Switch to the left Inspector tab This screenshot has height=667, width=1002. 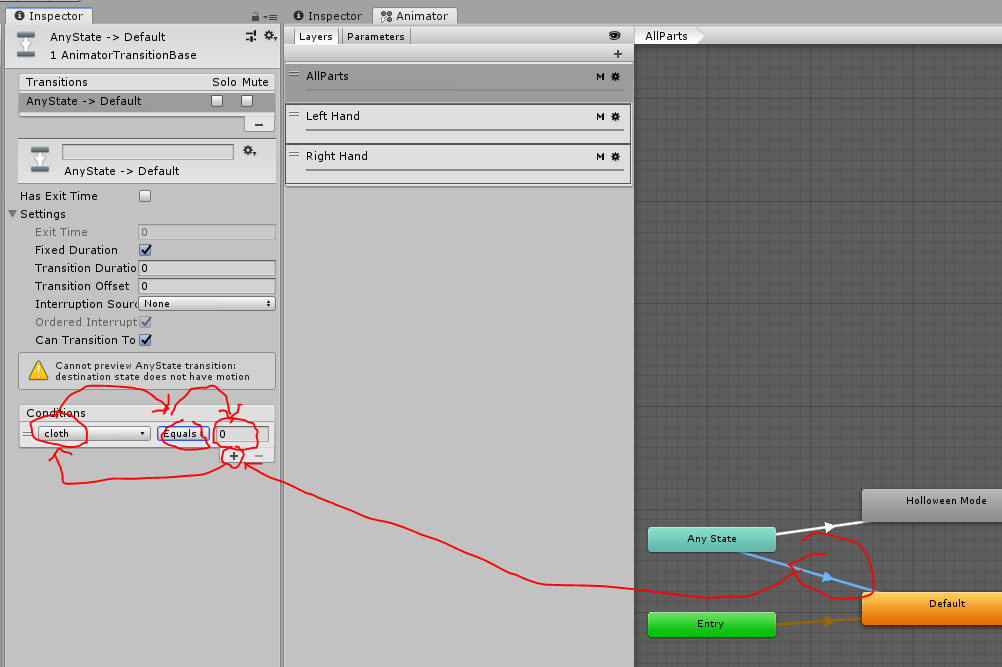[49, 16]
